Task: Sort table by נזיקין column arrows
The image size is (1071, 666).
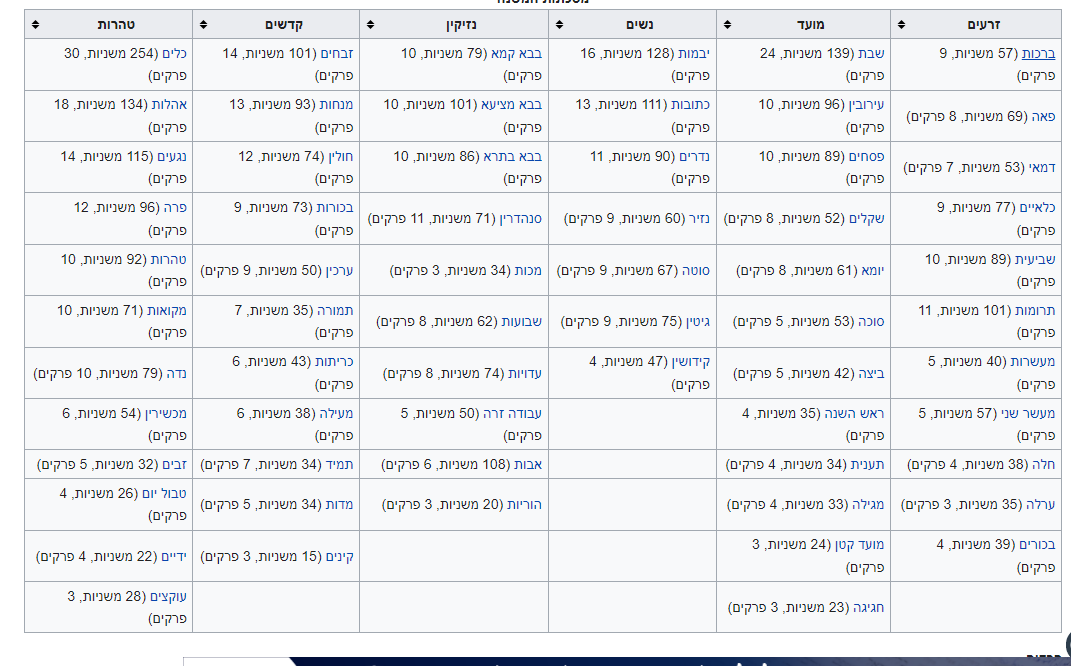Action: (x=370, y=25)
